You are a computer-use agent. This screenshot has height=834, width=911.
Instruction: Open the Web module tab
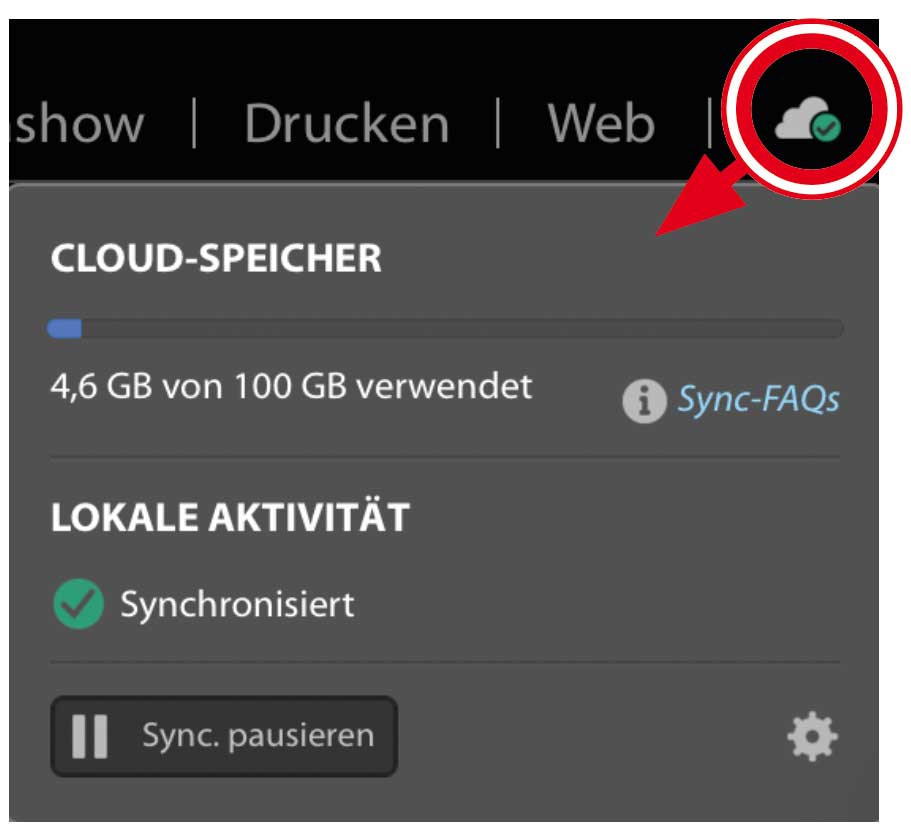601,124
